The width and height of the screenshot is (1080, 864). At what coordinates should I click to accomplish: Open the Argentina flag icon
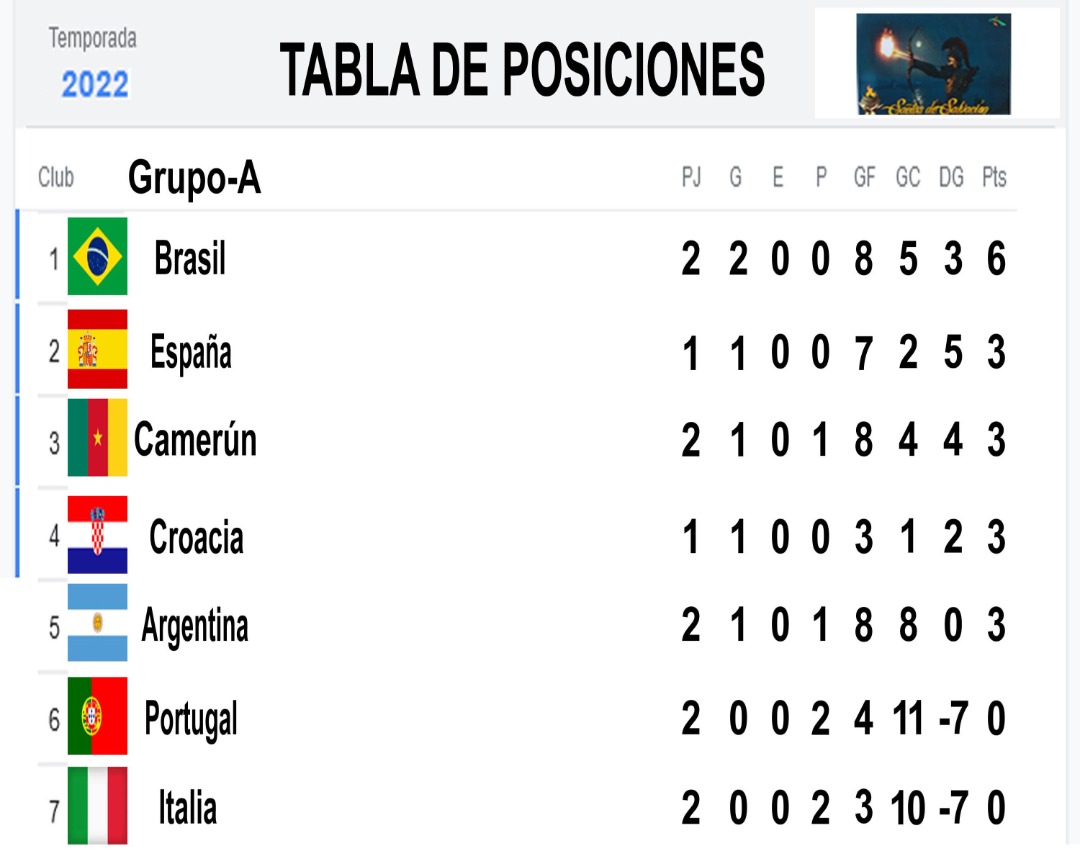97,623
